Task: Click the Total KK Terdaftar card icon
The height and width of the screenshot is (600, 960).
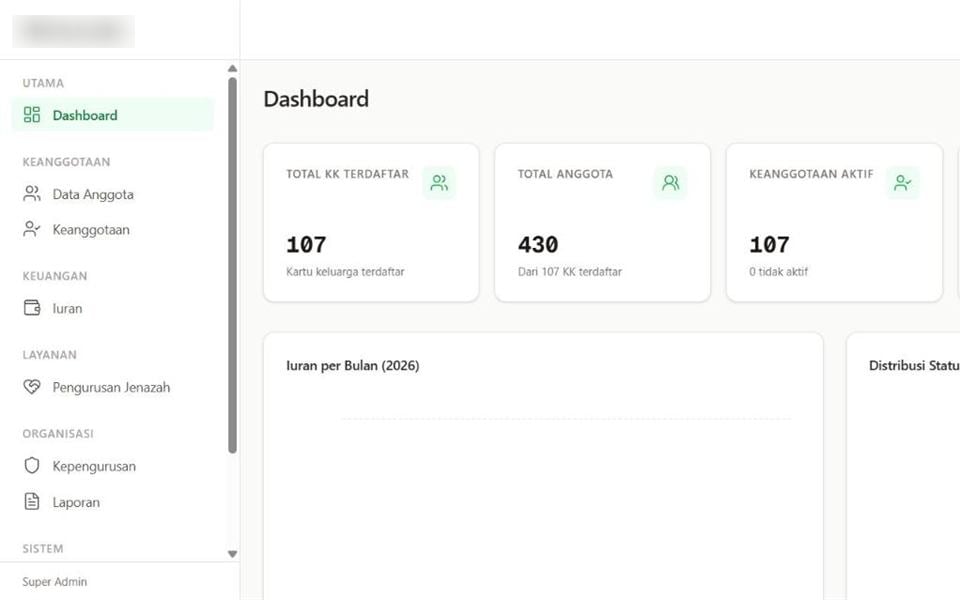Action: [439, 182]
